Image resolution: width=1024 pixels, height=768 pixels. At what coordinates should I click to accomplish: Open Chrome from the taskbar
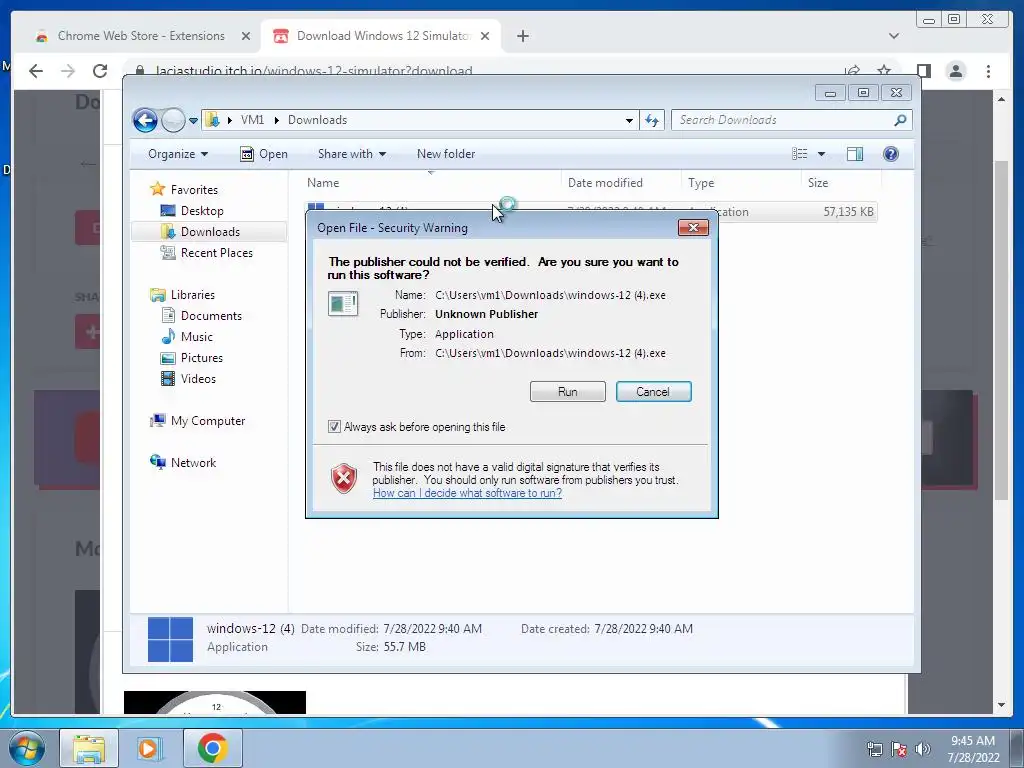click(x=212, y=748)
